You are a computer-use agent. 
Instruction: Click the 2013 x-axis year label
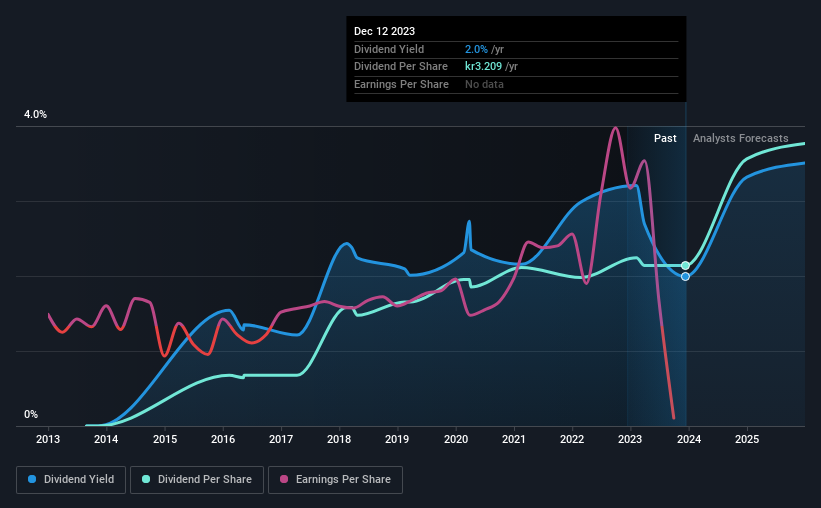point(48,439)
